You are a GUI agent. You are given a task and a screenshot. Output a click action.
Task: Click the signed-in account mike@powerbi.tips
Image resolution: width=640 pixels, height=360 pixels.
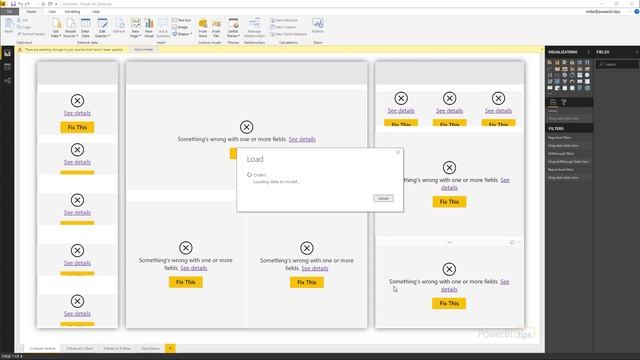point(603,12)
